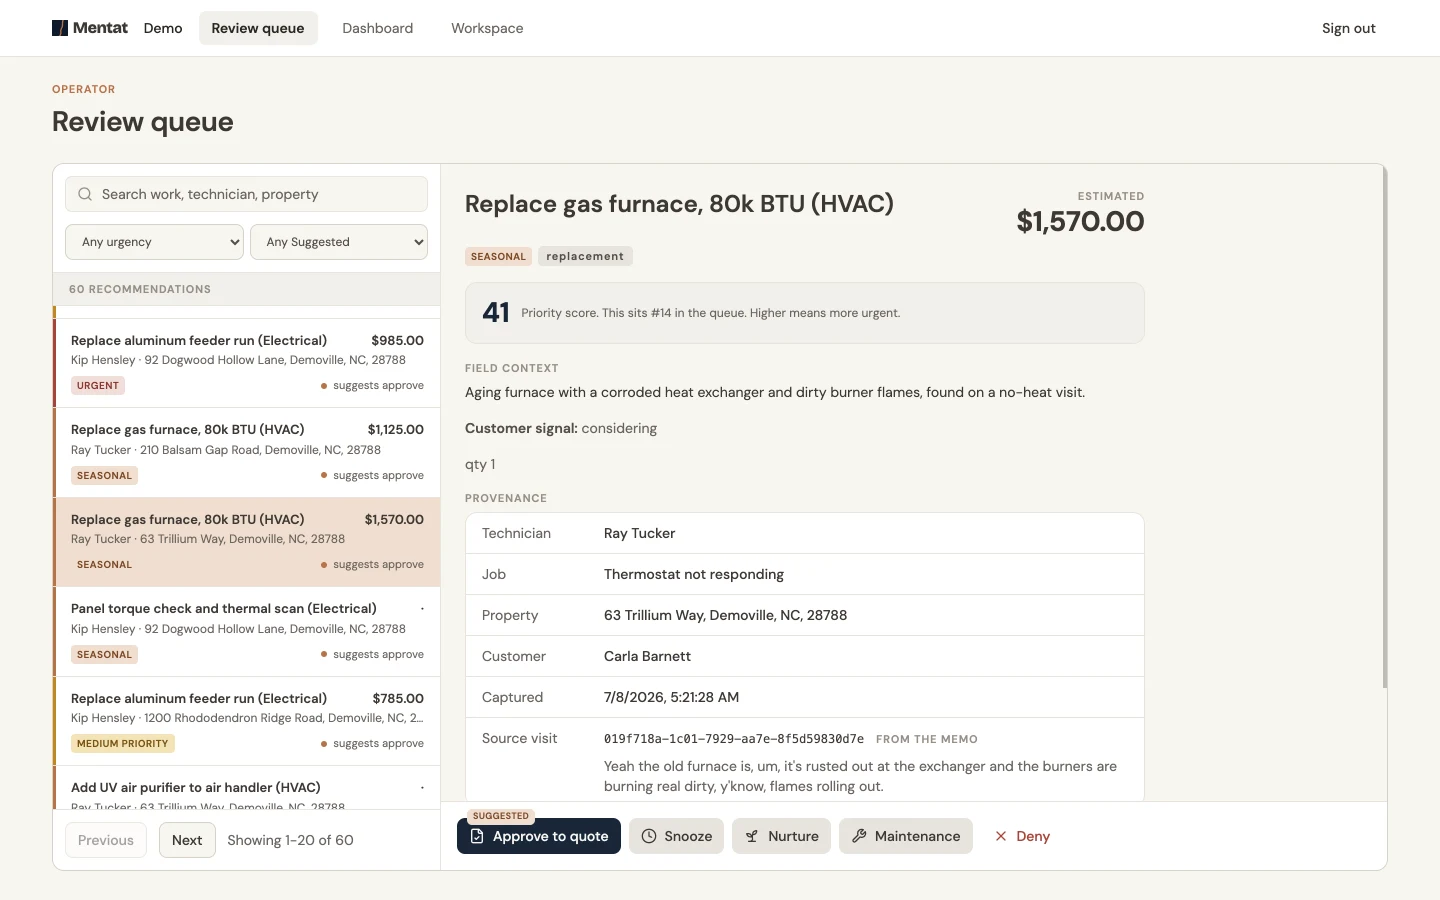Viewport: 1440px width, 900px height.
Task: Click the wrench icon on Maintenance
Action: coord(859,836)
